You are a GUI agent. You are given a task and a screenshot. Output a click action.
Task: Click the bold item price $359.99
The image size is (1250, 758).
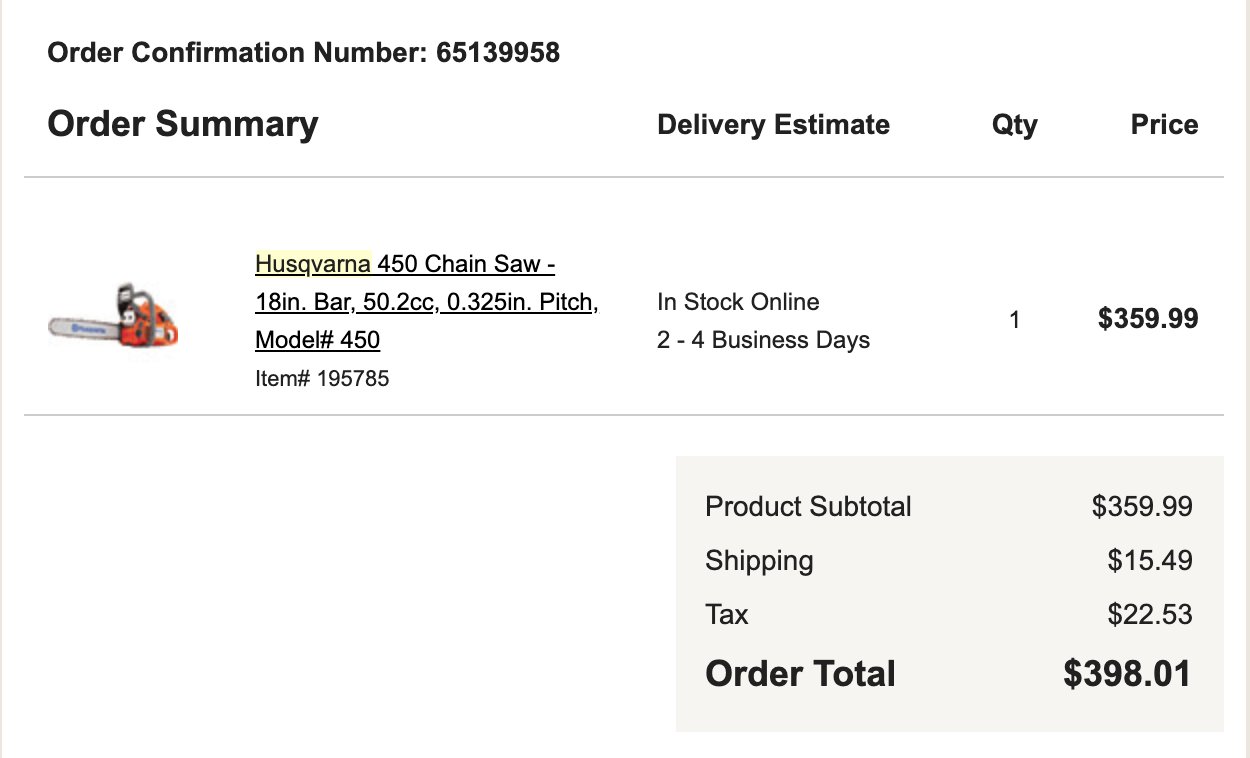[1148, 318]
